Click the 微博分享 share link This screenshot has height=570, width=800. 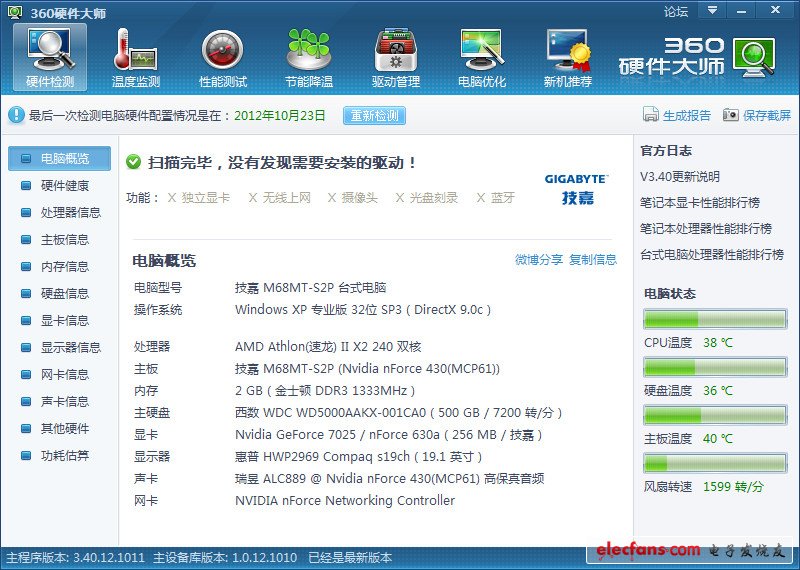[x=539, y=260]
